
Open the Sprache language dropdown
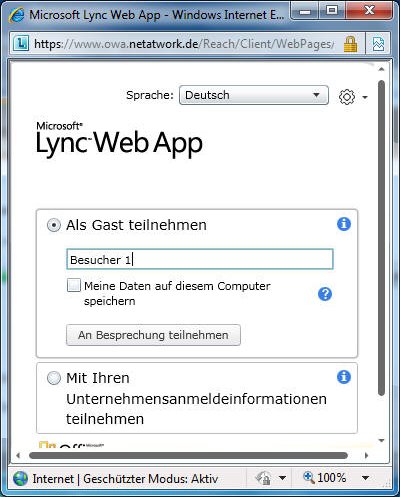254,95
